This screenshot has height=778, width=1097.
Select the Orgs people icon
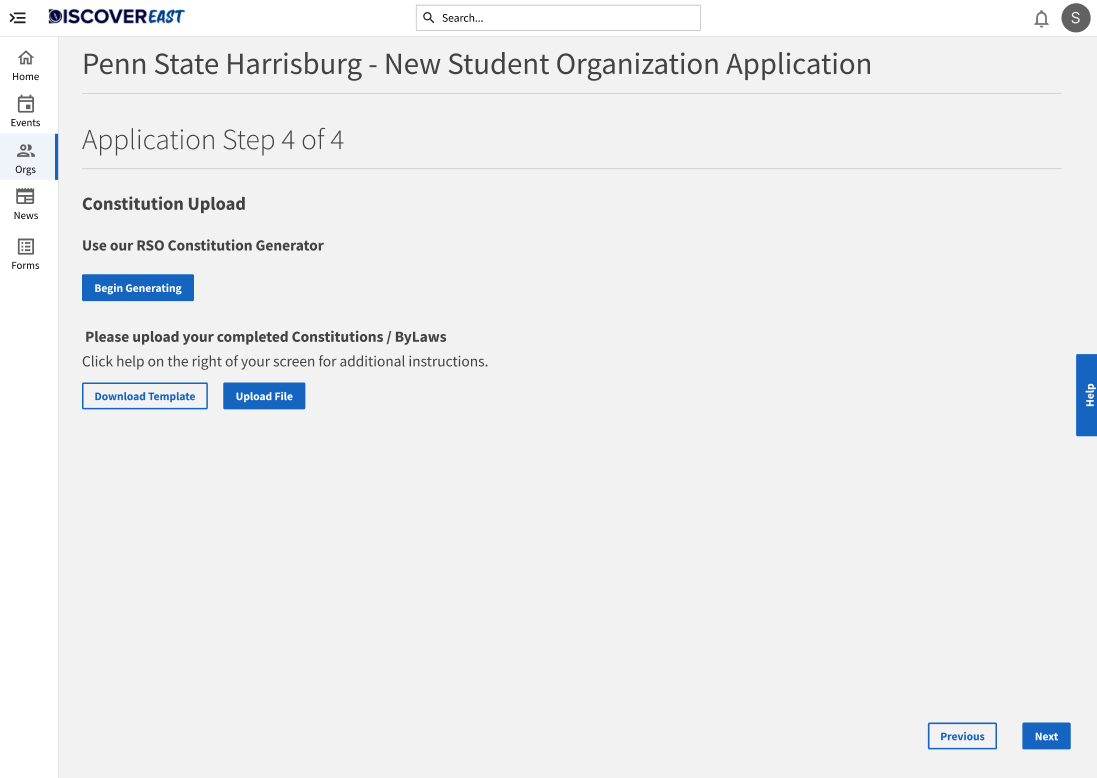coord(26,151)
